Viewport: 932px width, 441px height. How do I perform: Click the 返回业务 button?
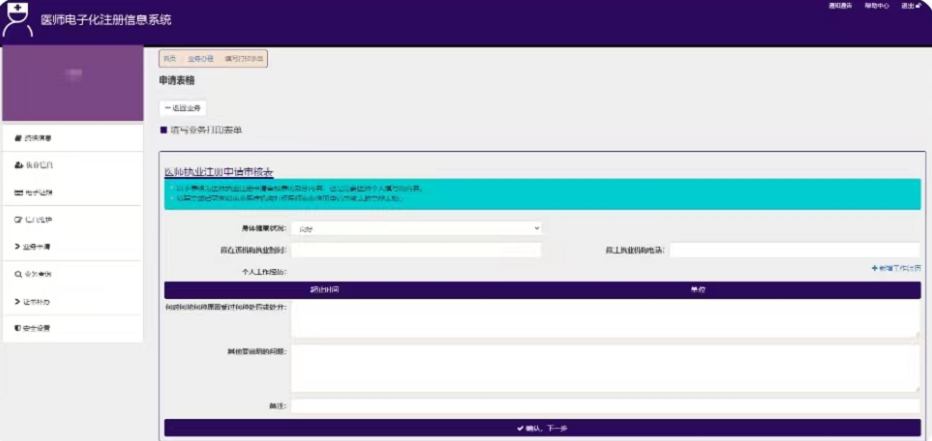point(183,107)
